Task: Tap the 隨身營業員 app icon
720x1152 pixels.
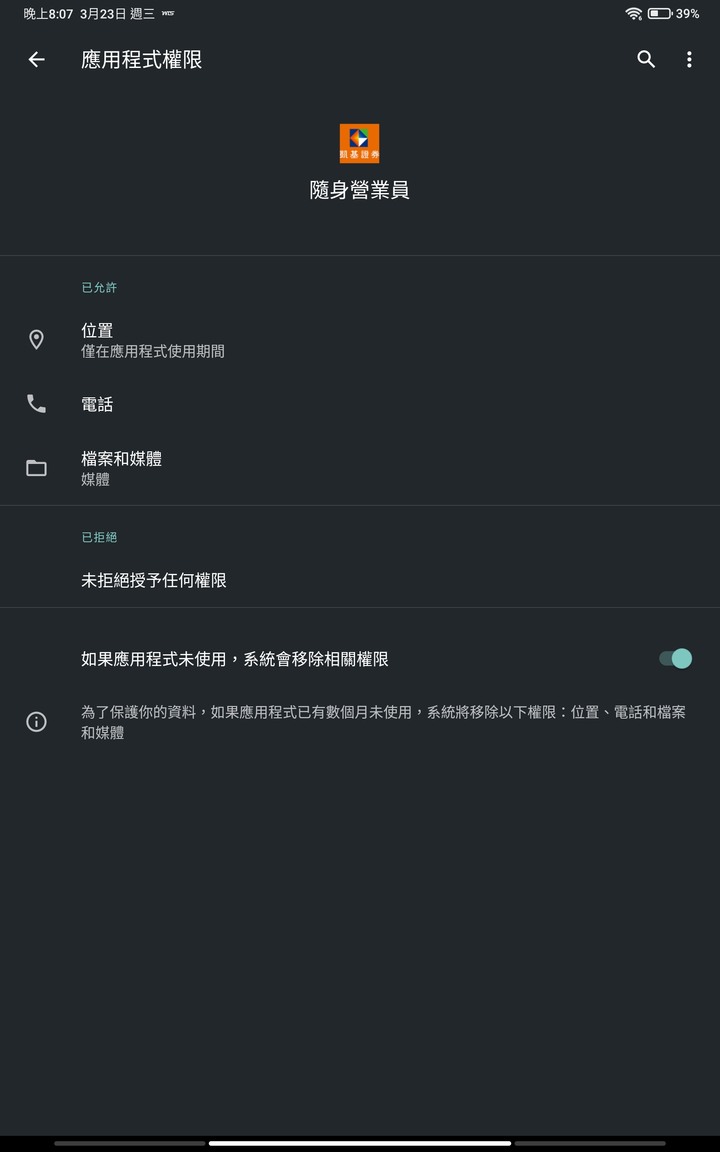Action: coord(359,143)
